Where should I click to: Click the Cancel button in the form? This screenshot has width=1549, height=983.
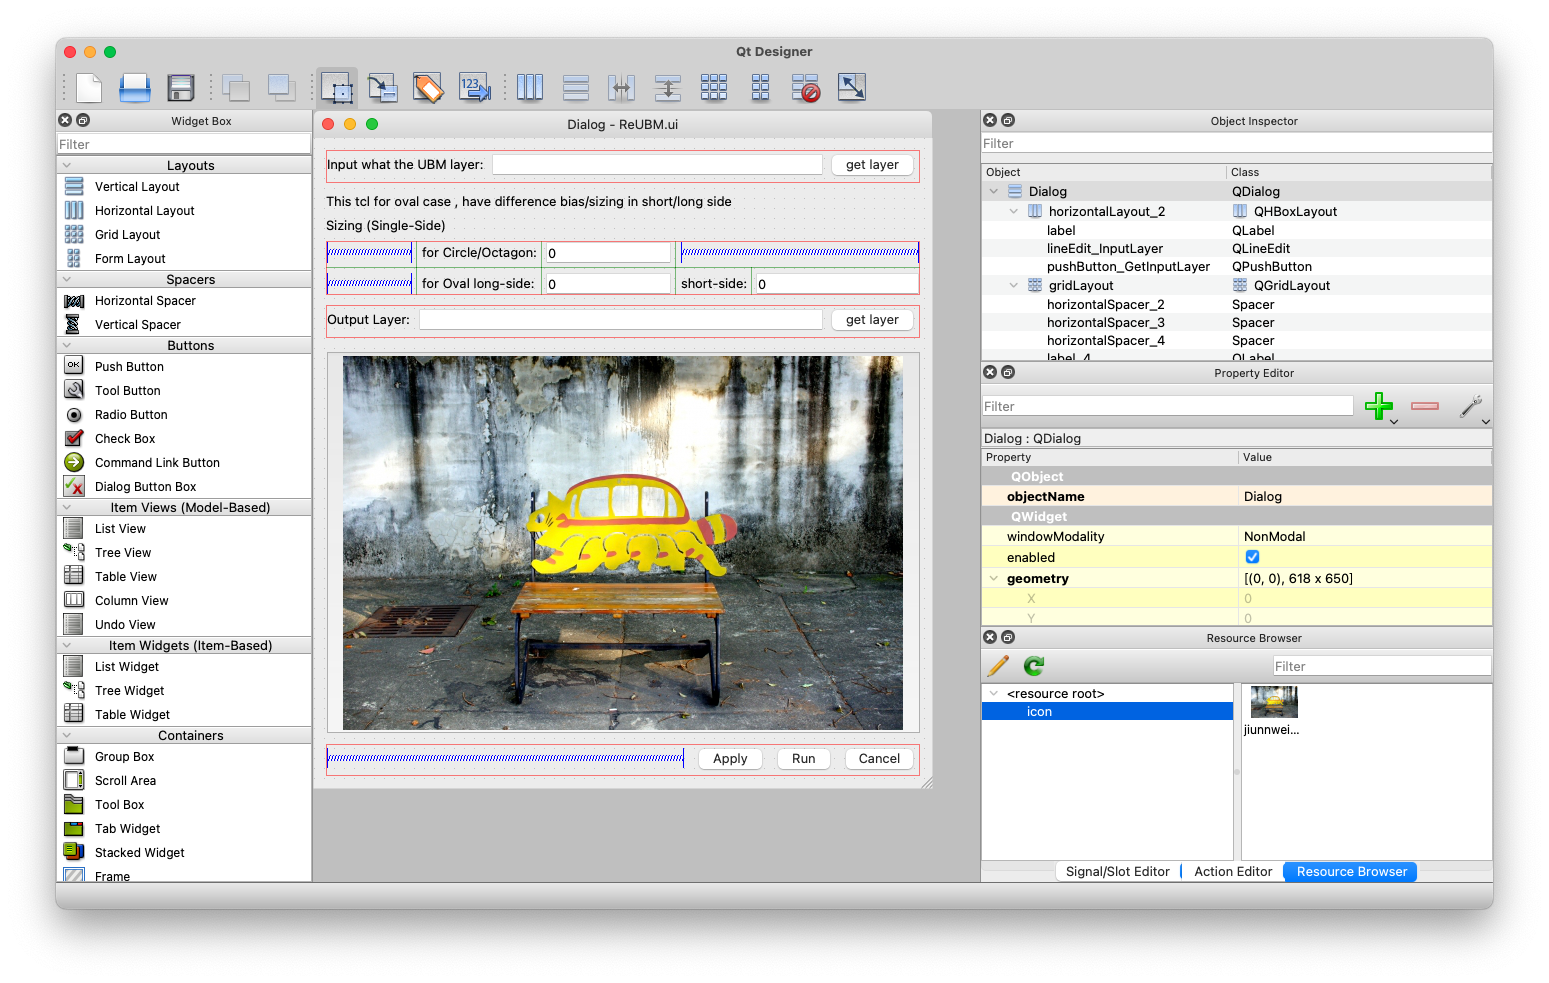[x=879, y=759]
